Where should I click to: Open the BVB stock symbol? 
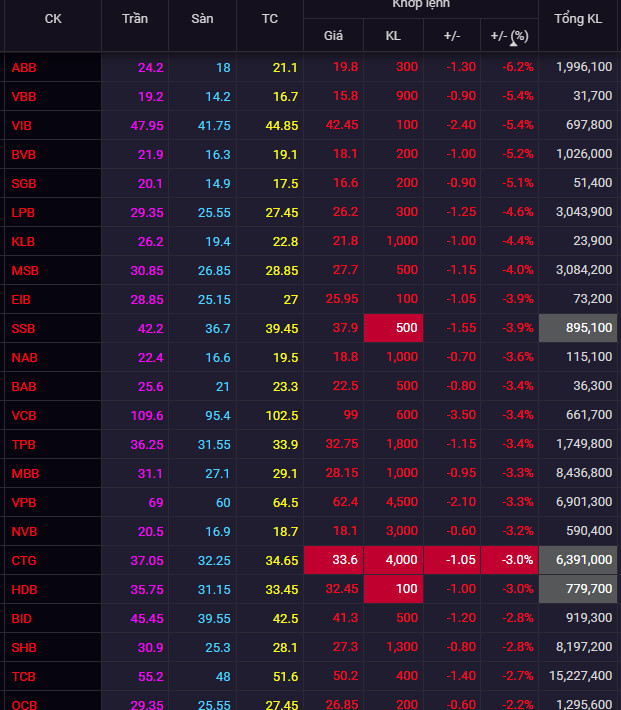[x=24, y=155]
